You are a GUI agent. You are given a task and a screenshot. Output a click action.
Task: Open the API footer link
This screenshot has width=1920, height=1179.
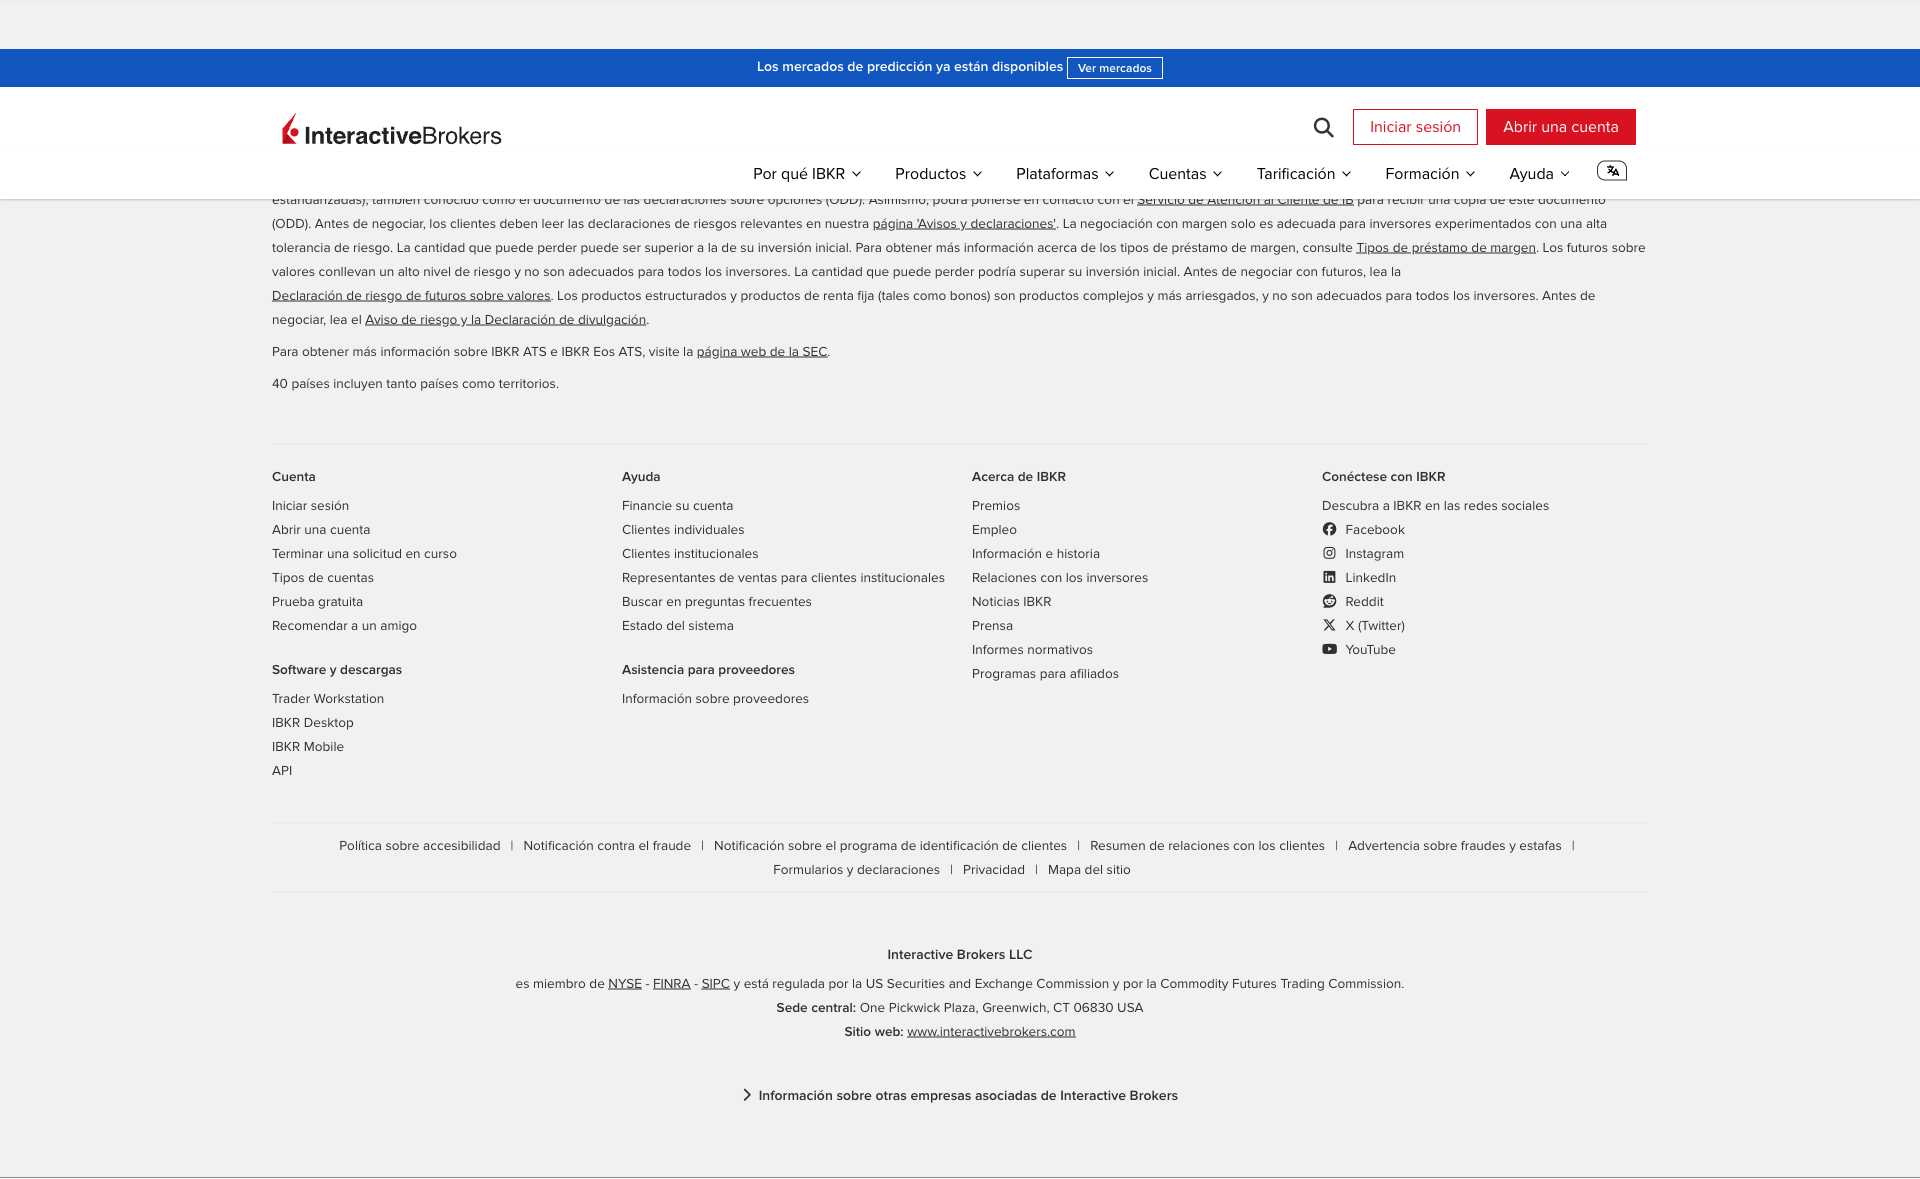pyautogui.click(x=282, y=771)
